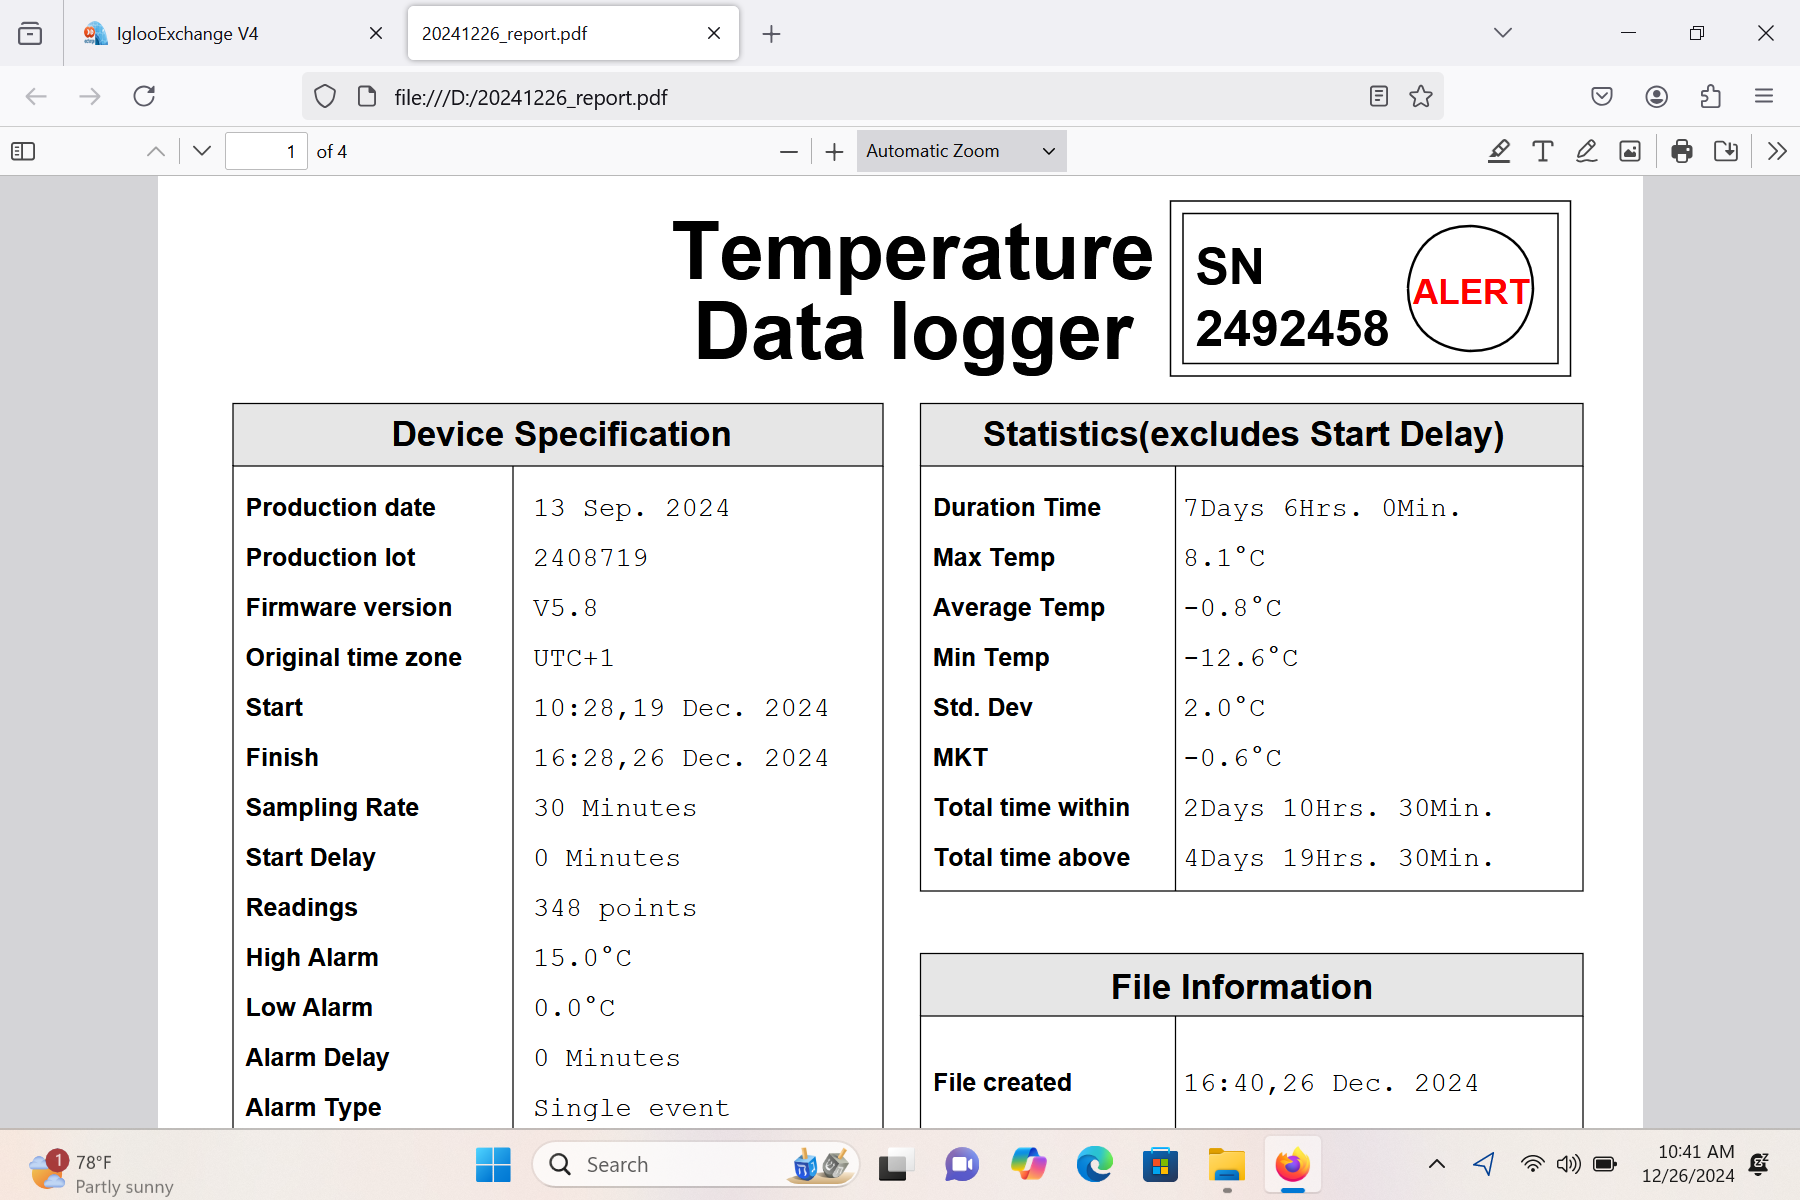The image size is (1800, 1200).
Task: Open the Windows Start menu
Action: click(493, 1165)
